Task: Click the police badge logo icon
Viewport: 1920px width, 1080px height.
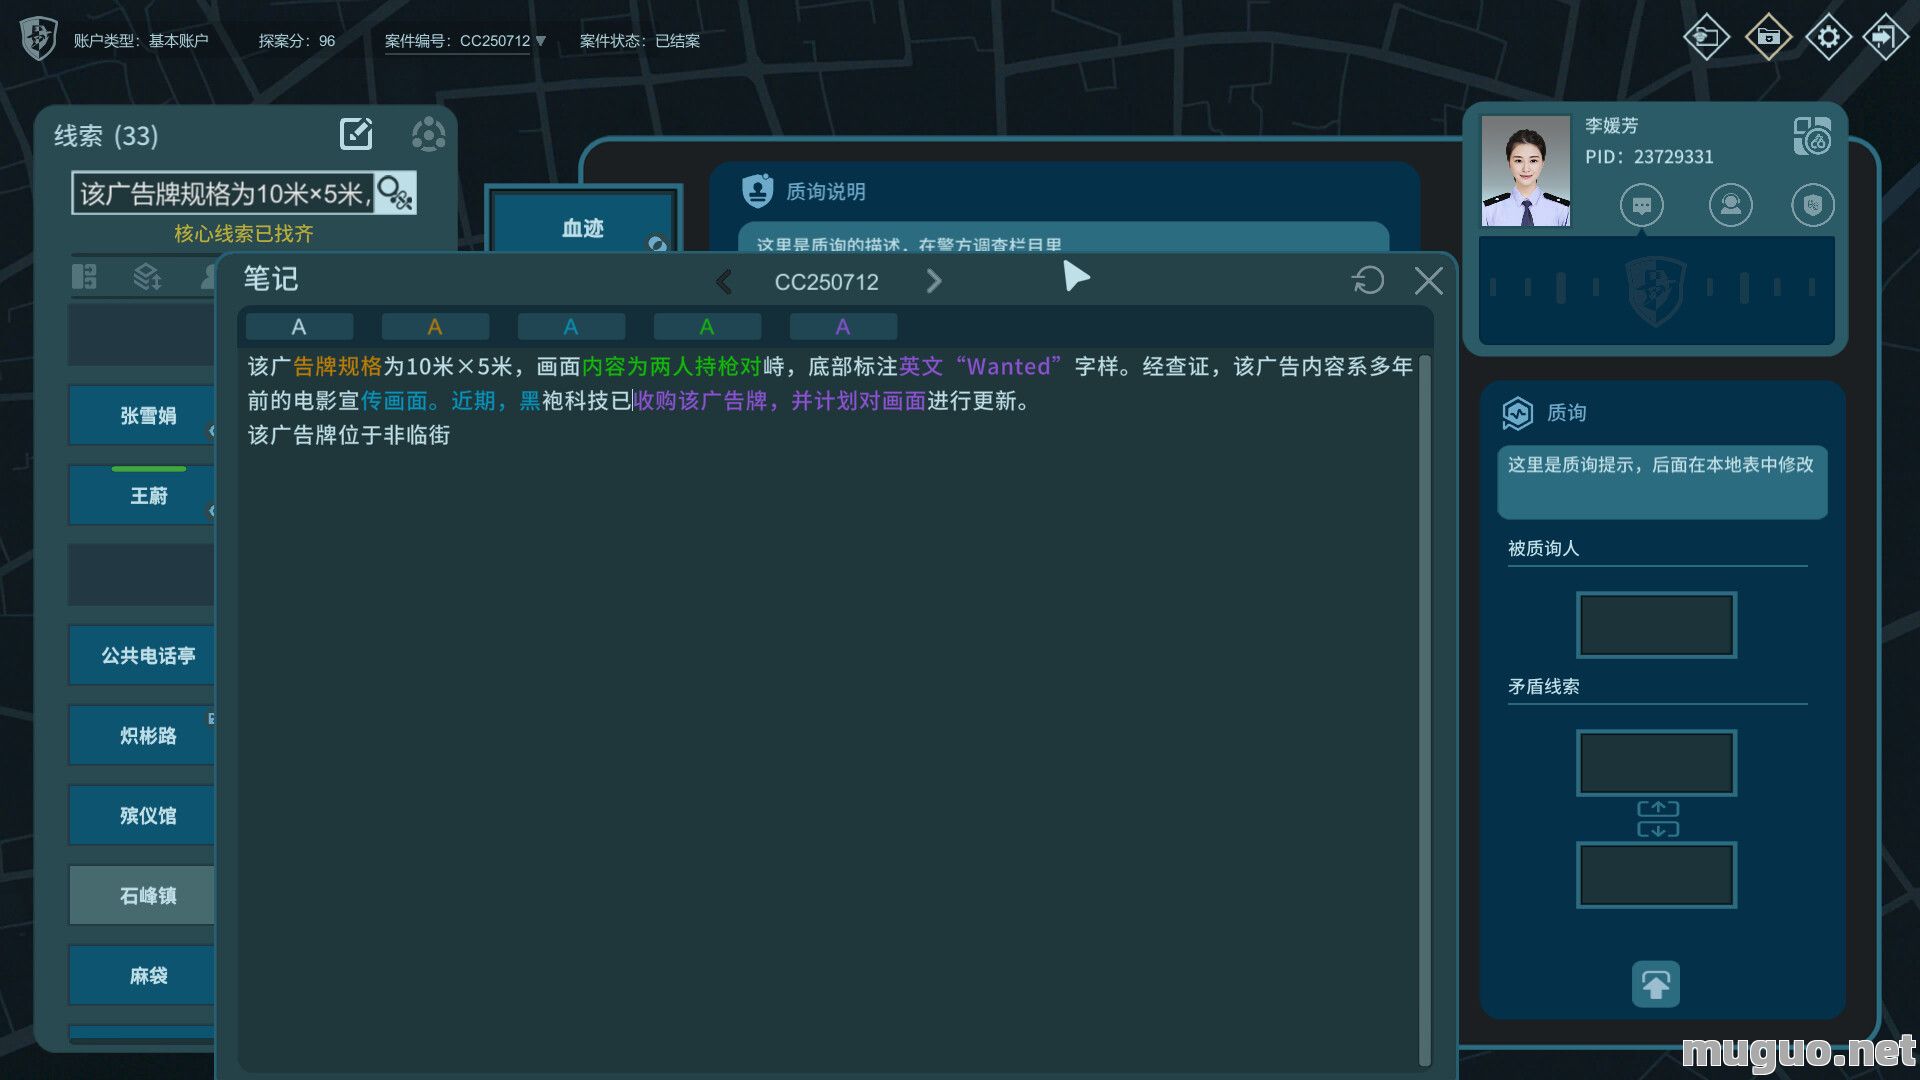Action: click(x=39, y=40)
